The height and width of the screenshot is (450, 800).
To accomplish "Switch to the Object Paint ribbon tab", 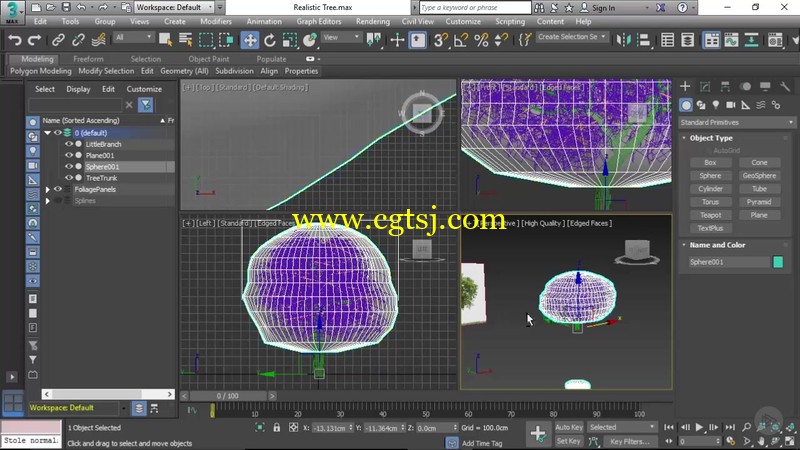I will tap(209, 59).
